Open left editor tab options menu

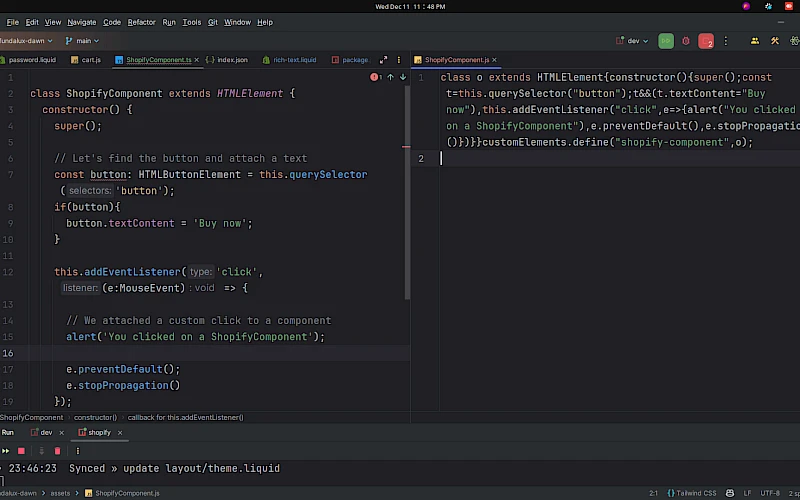[399, 60]
